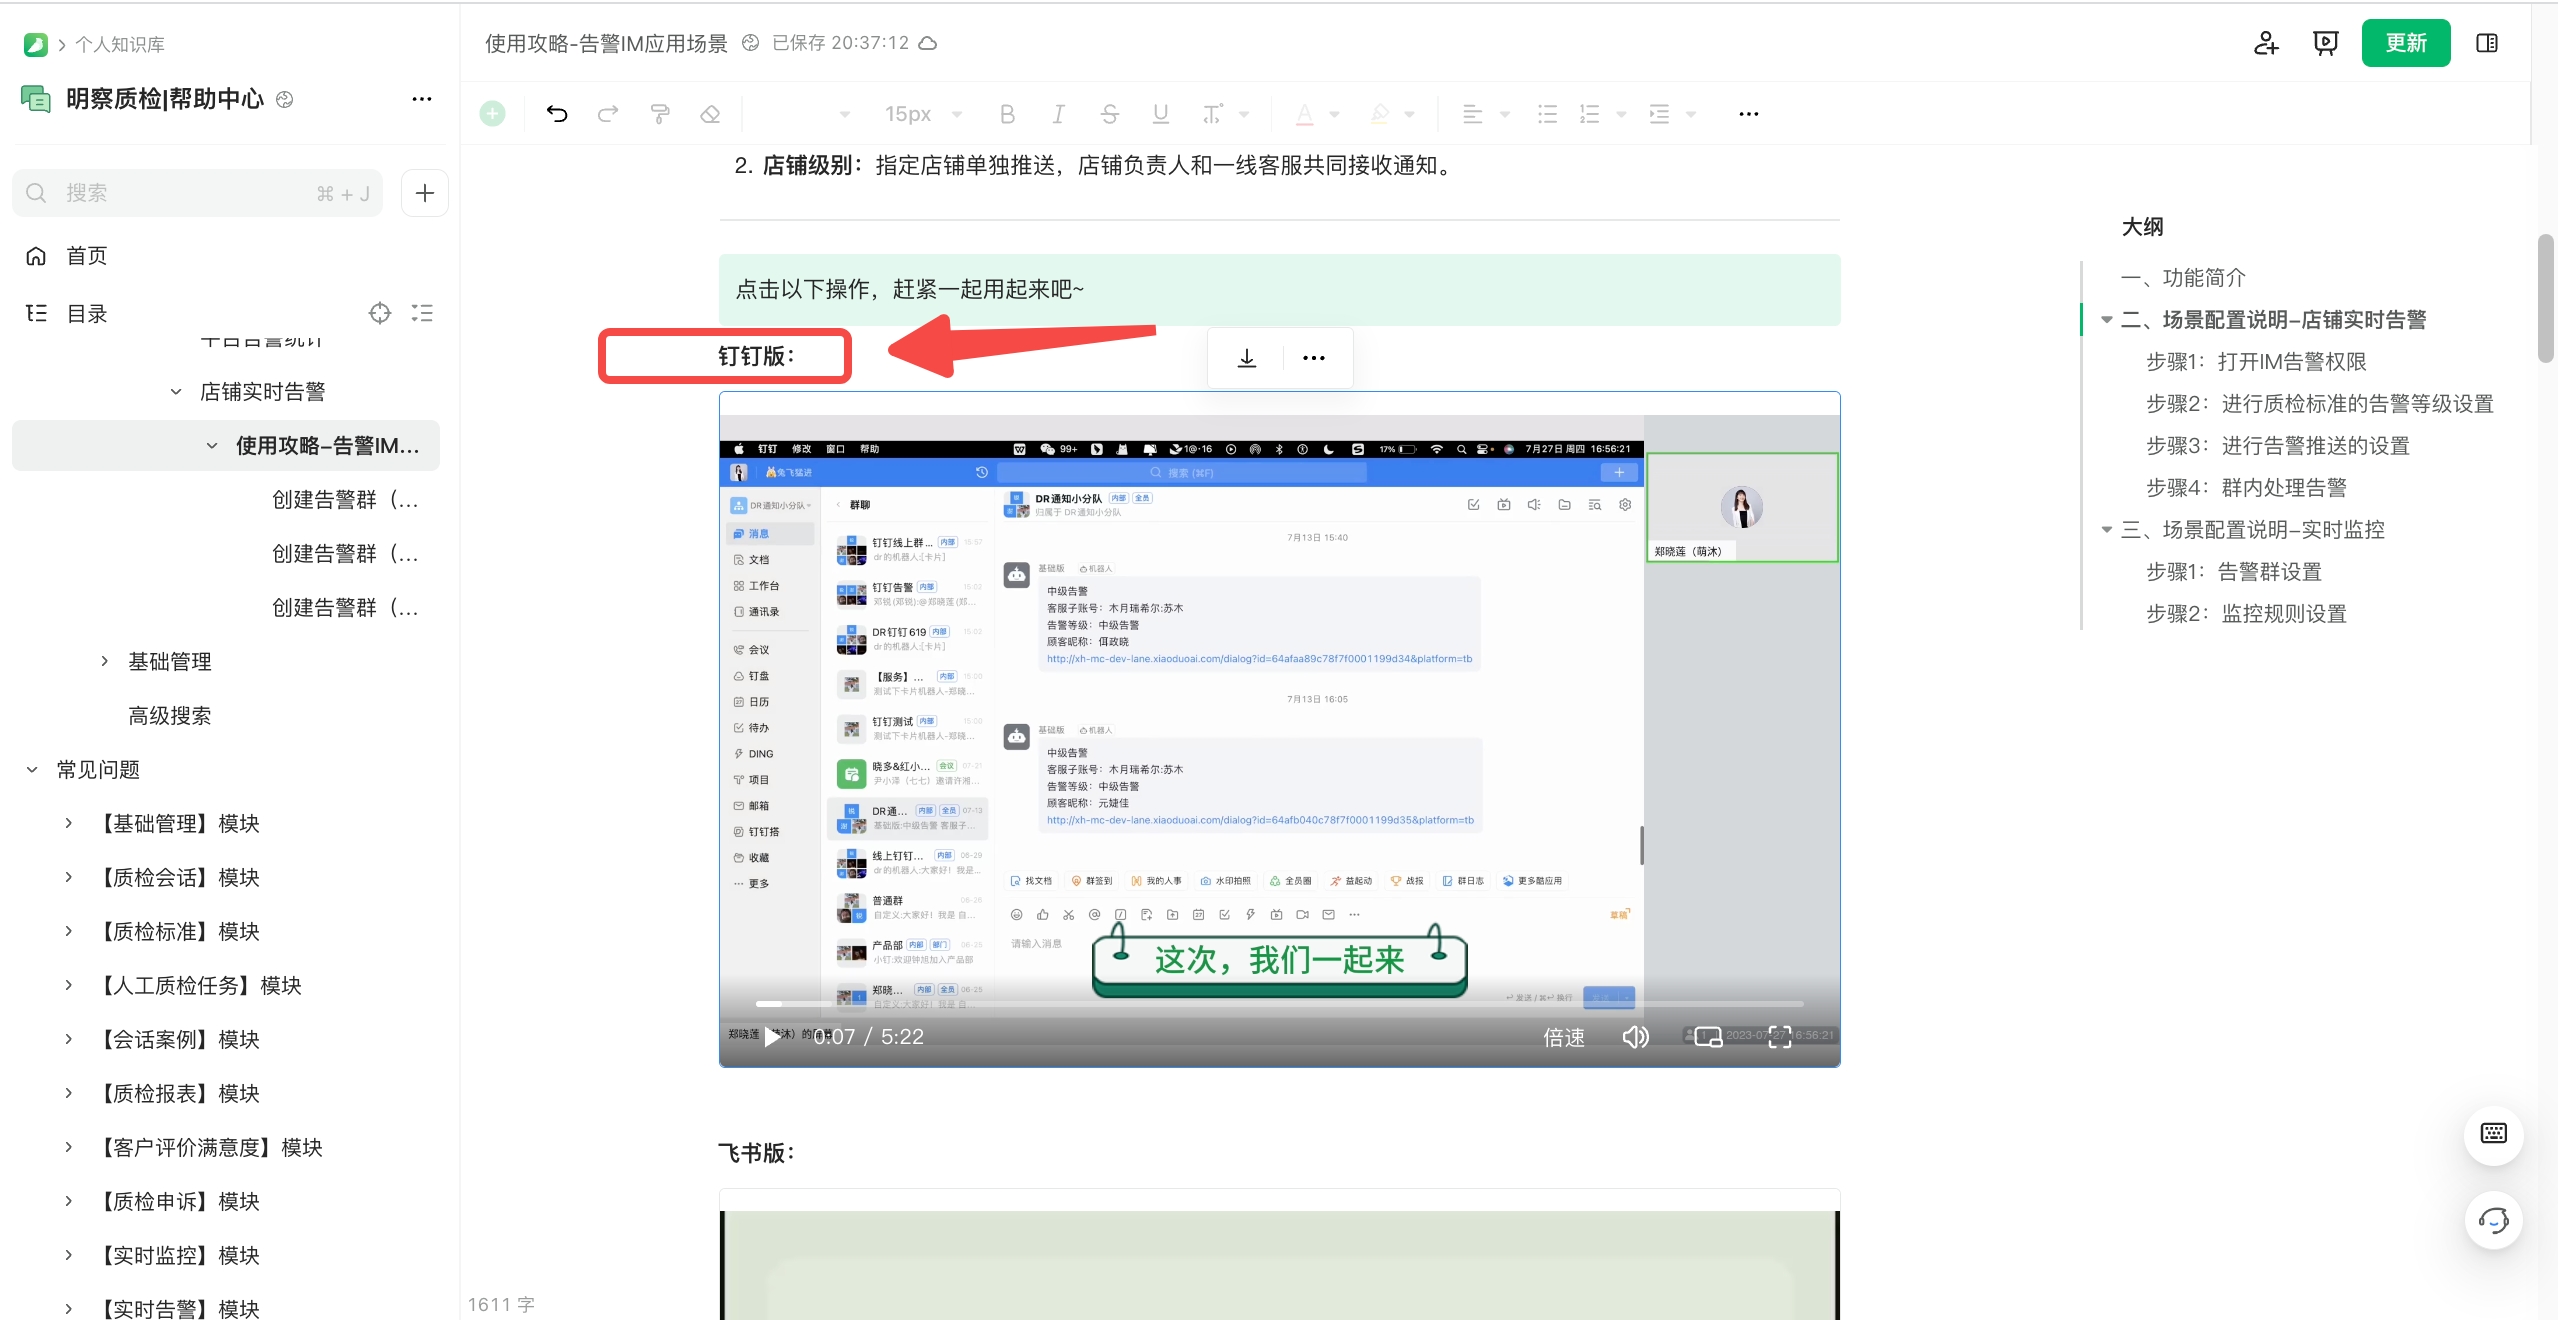Select the format painter icon

tap(660, 114)
